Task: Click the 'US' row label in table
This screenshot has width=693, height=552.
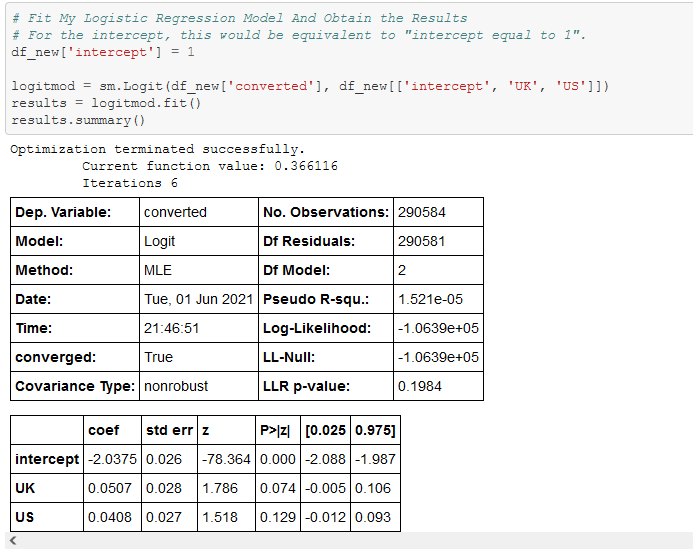Action: [x=47, y=517]
